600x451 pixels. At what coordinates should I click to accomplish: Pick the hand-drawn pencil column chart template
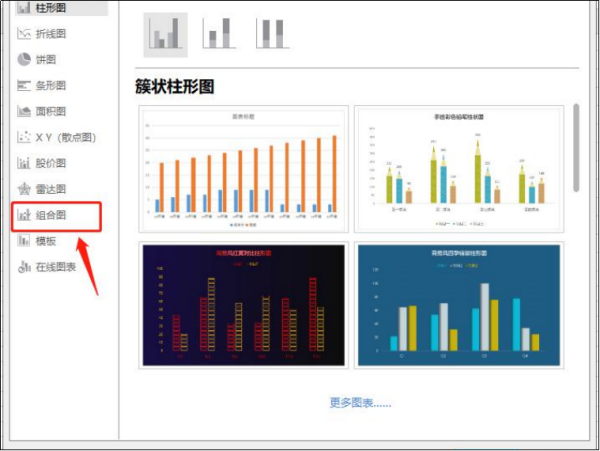tap(459, 169)
